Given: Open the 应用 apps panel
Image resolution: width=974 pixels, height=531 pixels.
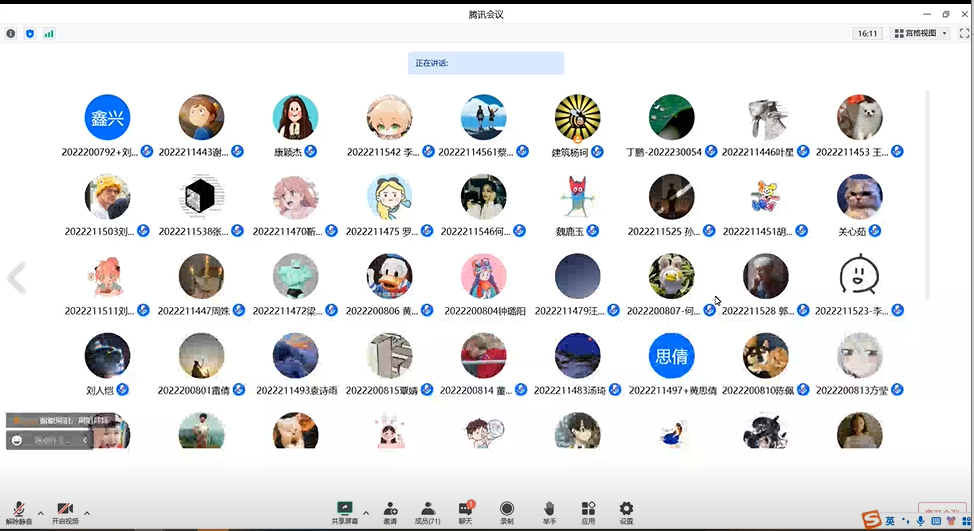Looking at the screenshot, I should [x=588, y=511].
